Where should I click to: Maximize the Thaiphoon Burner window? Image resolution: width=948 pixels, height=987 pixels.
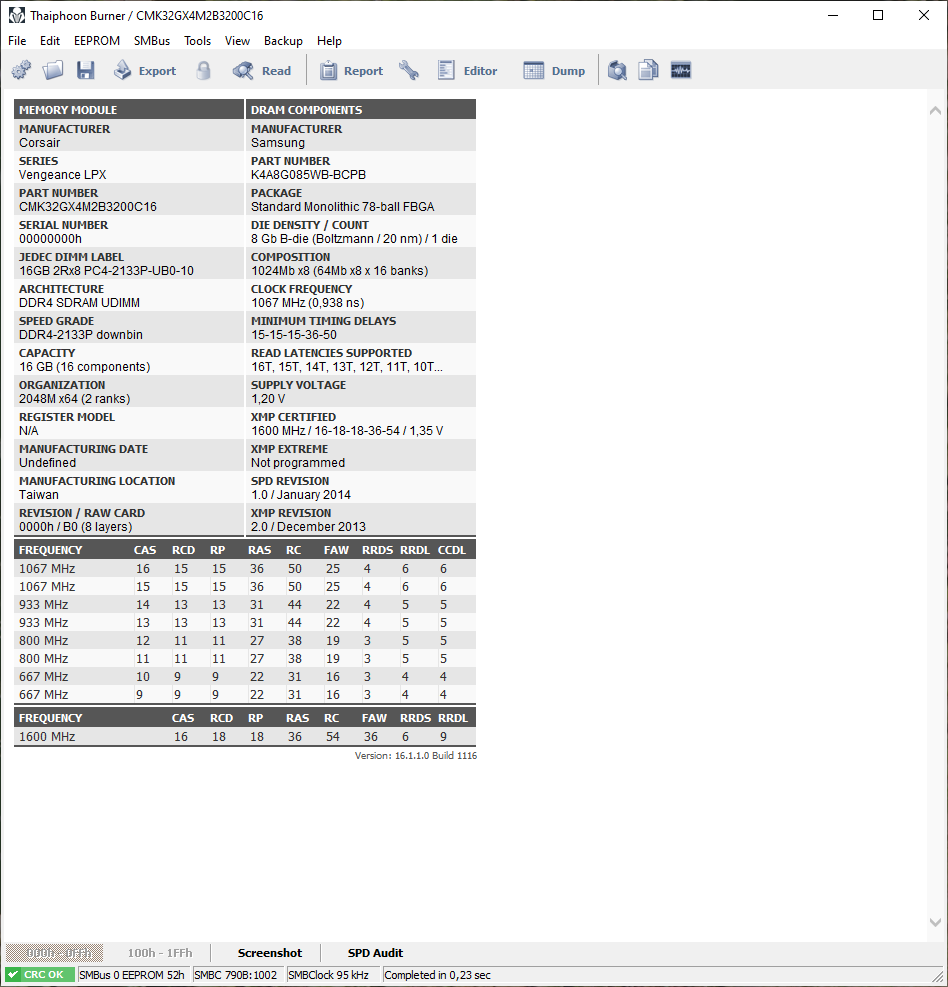click(878, 15)
